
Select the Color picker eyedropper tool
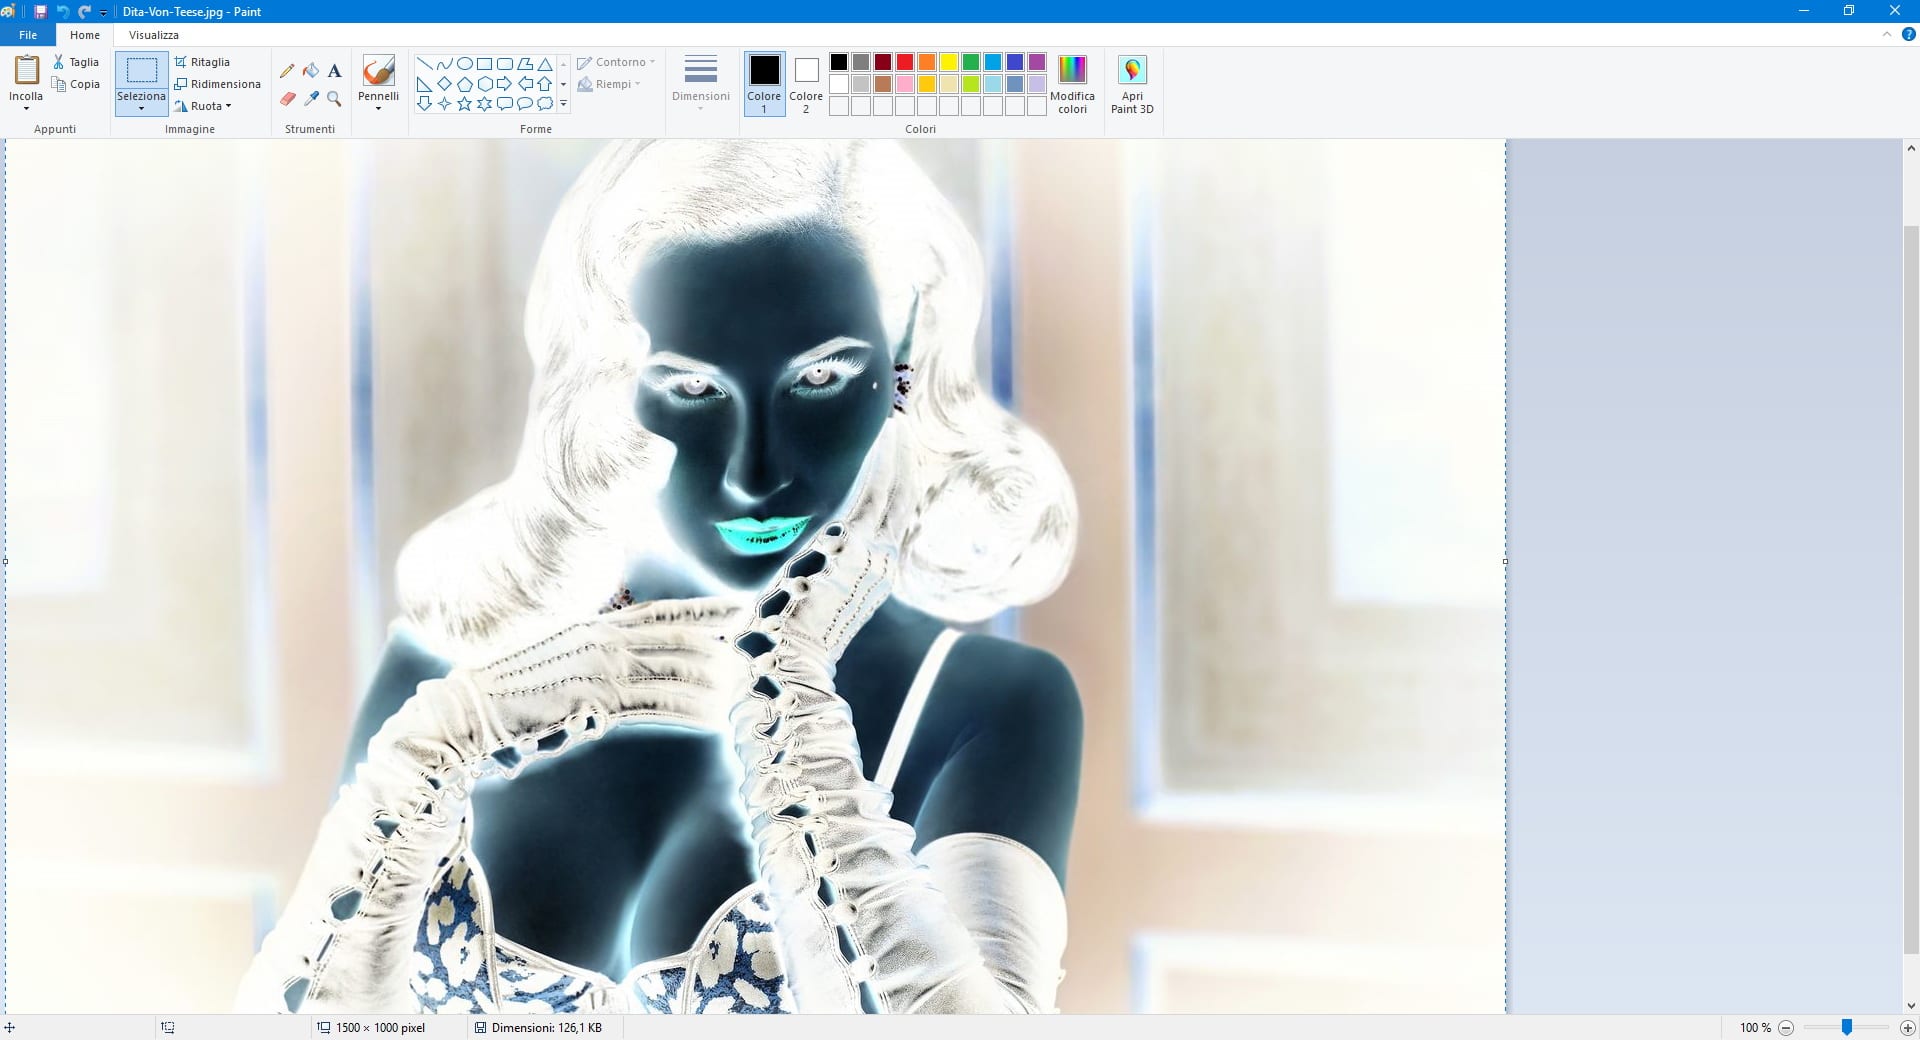(311, 99)
